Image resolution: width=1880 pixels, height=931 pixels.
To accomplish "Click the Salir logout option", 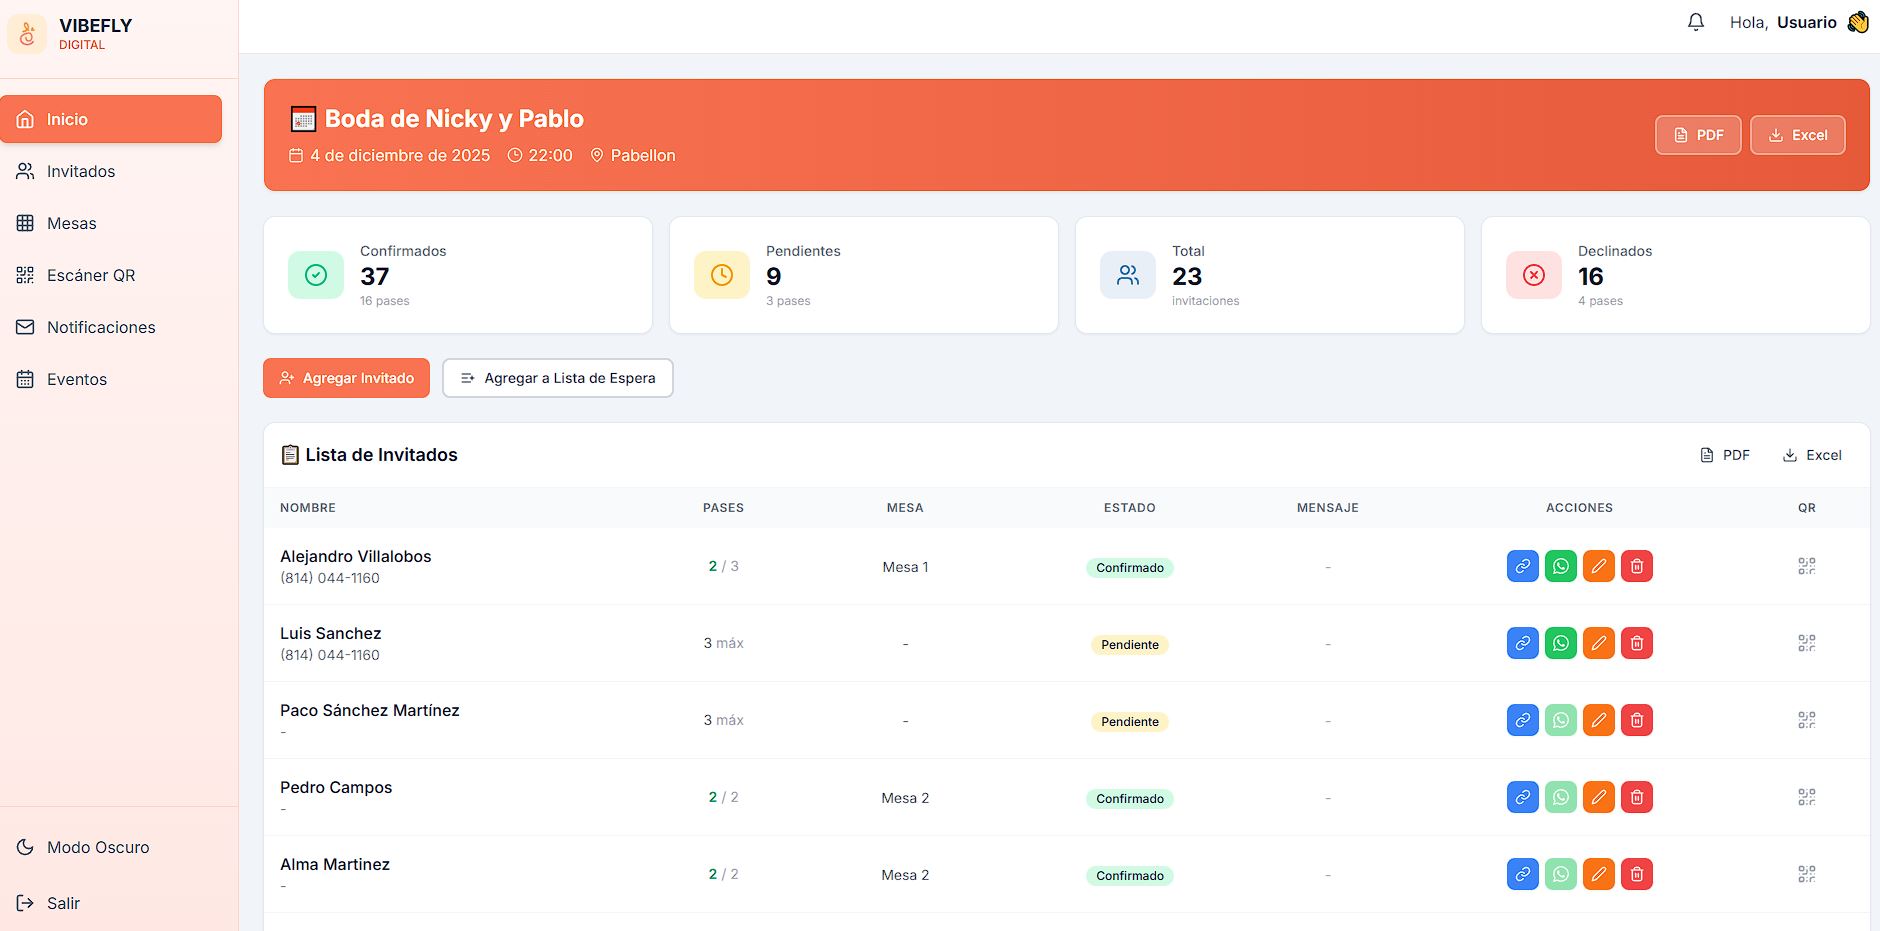I will [x=62, y=903].
